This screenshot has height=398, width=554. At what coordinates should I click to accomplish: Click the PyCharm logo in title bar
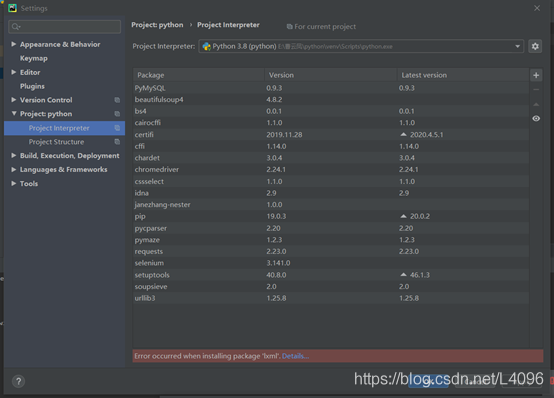(x=12, y=8)
